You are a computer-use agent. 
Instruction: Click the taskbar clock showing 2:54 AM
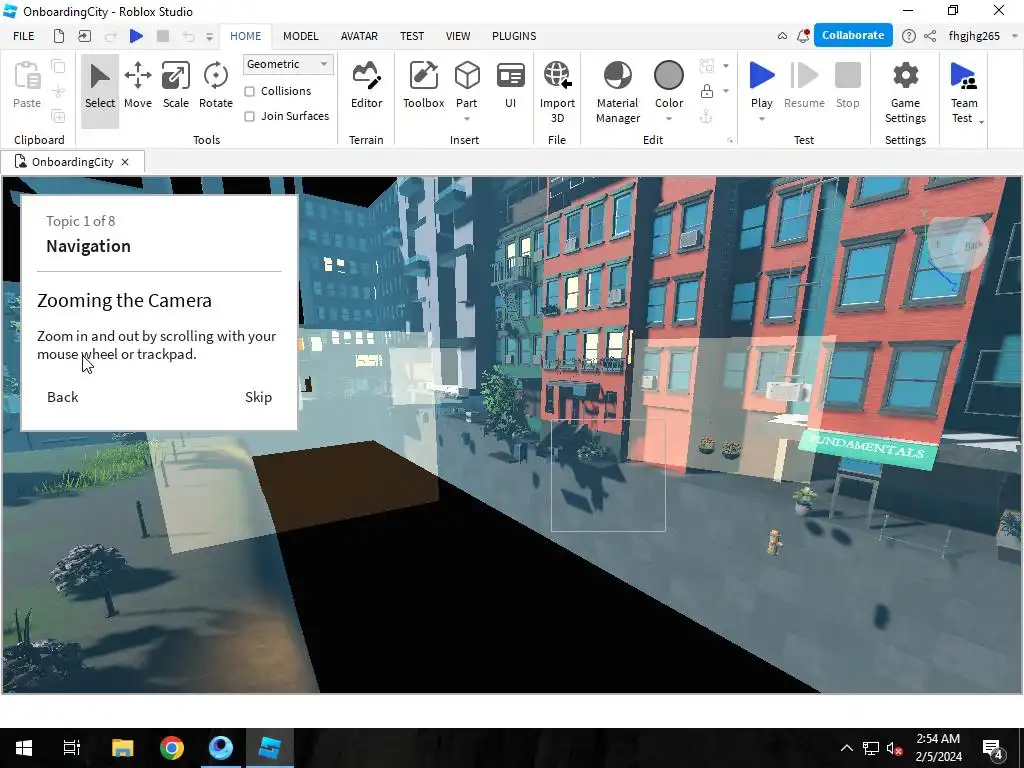coord(938,748)
